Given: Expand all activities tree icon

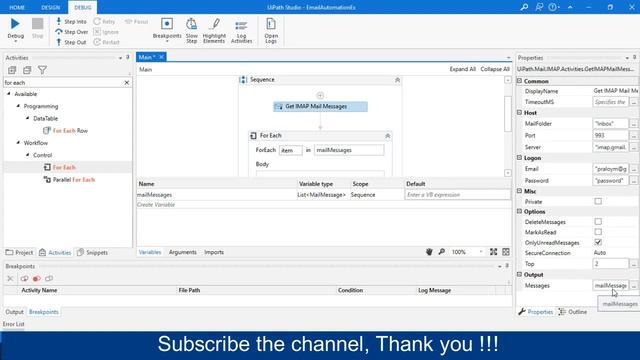Looking at the screenshot, I should click(x=12, y=70).
